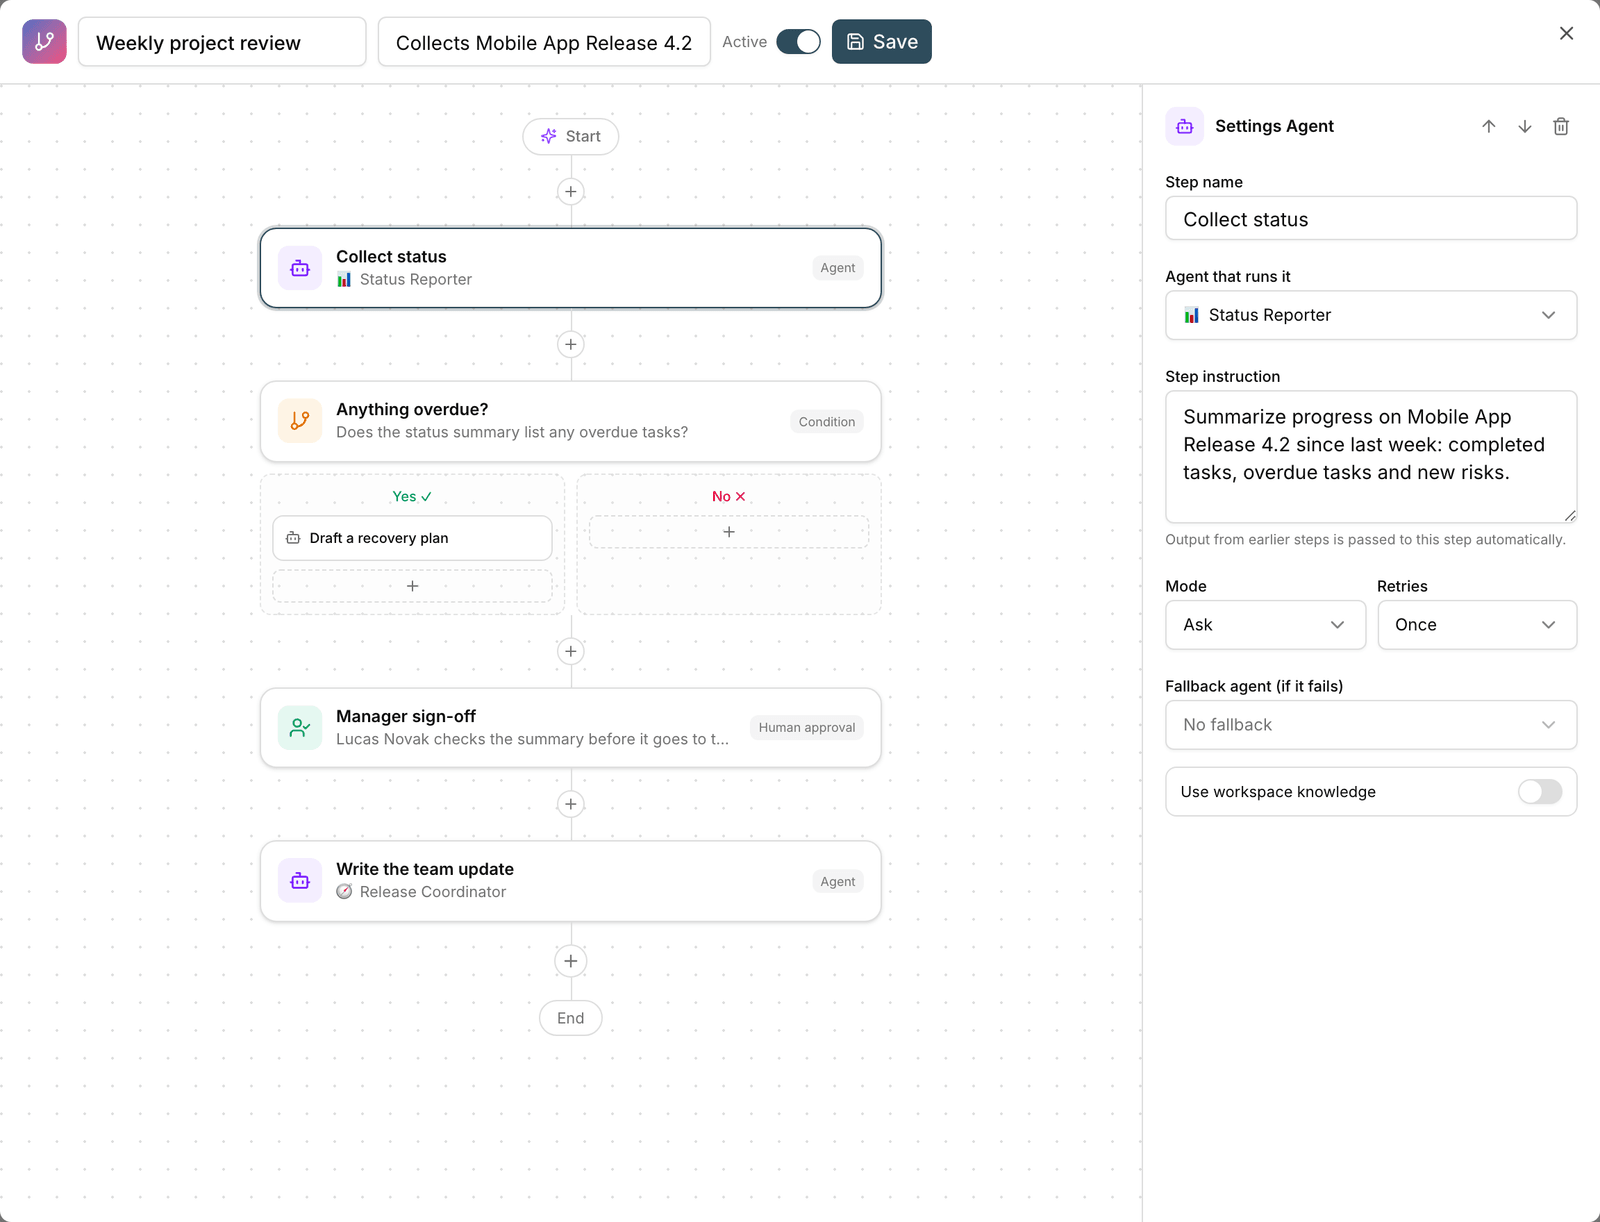The height and width of the screenshot is (1222, 1600).
Task: Select the End node
Action: pos(570,1018)
